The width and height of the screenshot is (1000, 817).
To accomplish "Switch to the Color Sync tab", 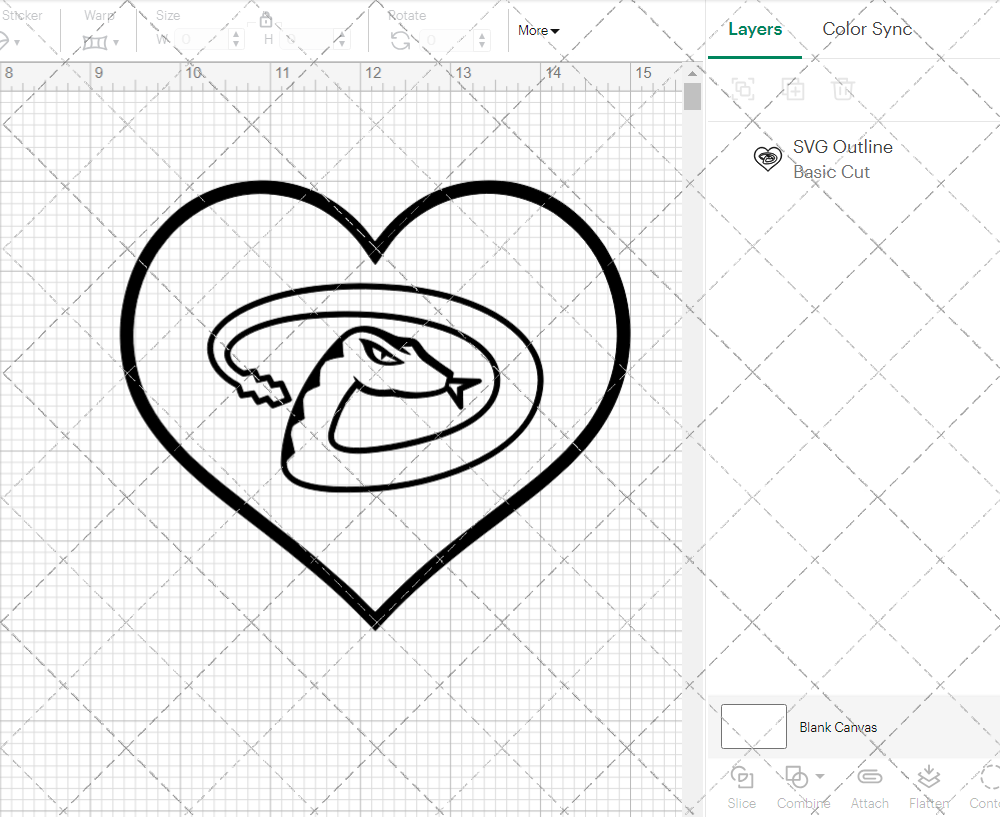I will click(867, 29).
